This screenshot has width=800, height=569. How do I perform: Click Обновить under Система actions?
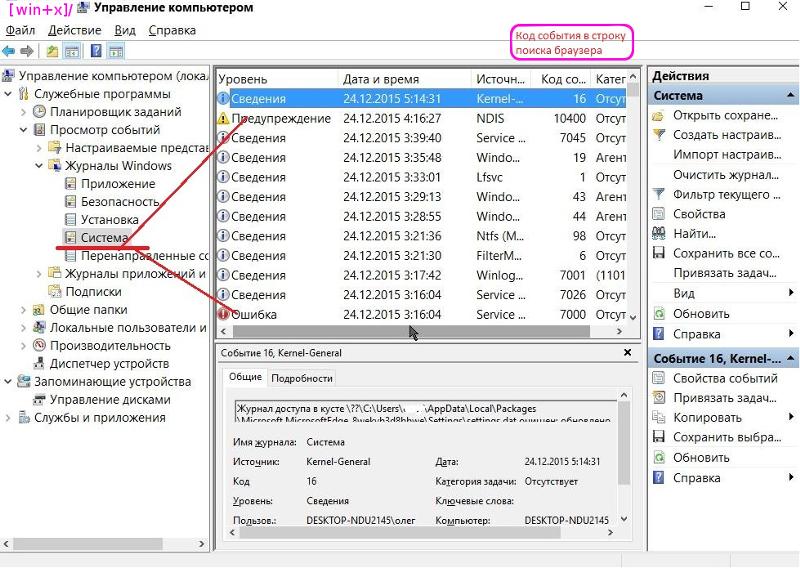701,314
